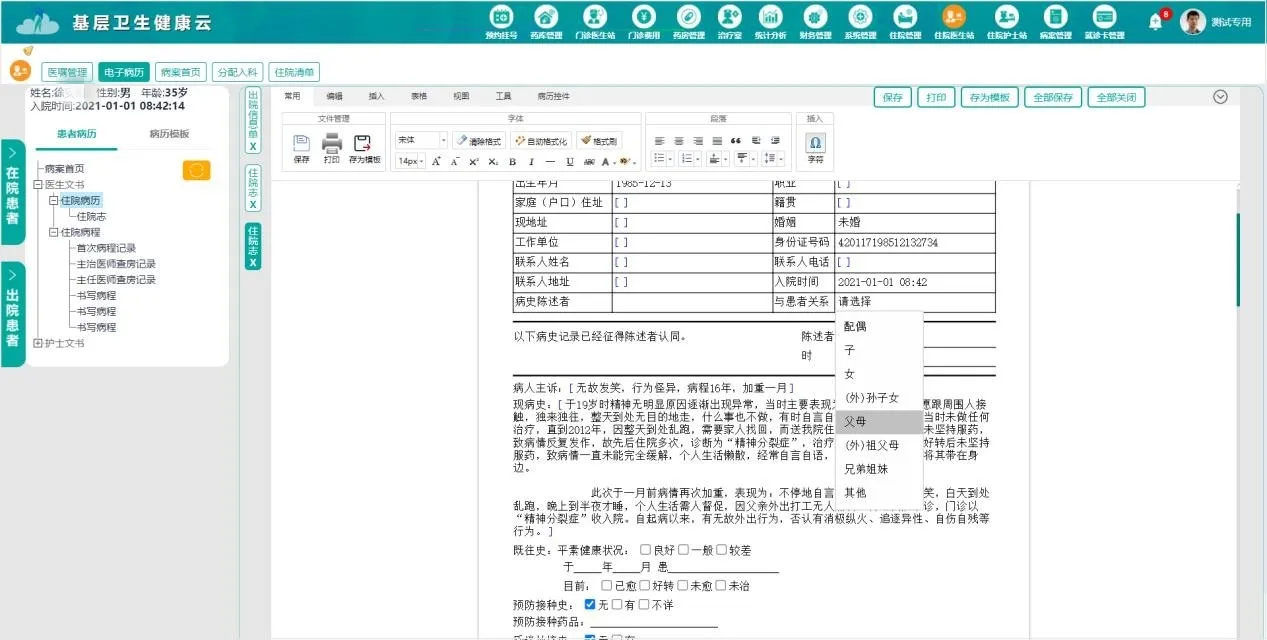The width and height of the screenshot is (1267, 640).
Task: Tick the 已愈 checkbox
Action: coord(607,585)
